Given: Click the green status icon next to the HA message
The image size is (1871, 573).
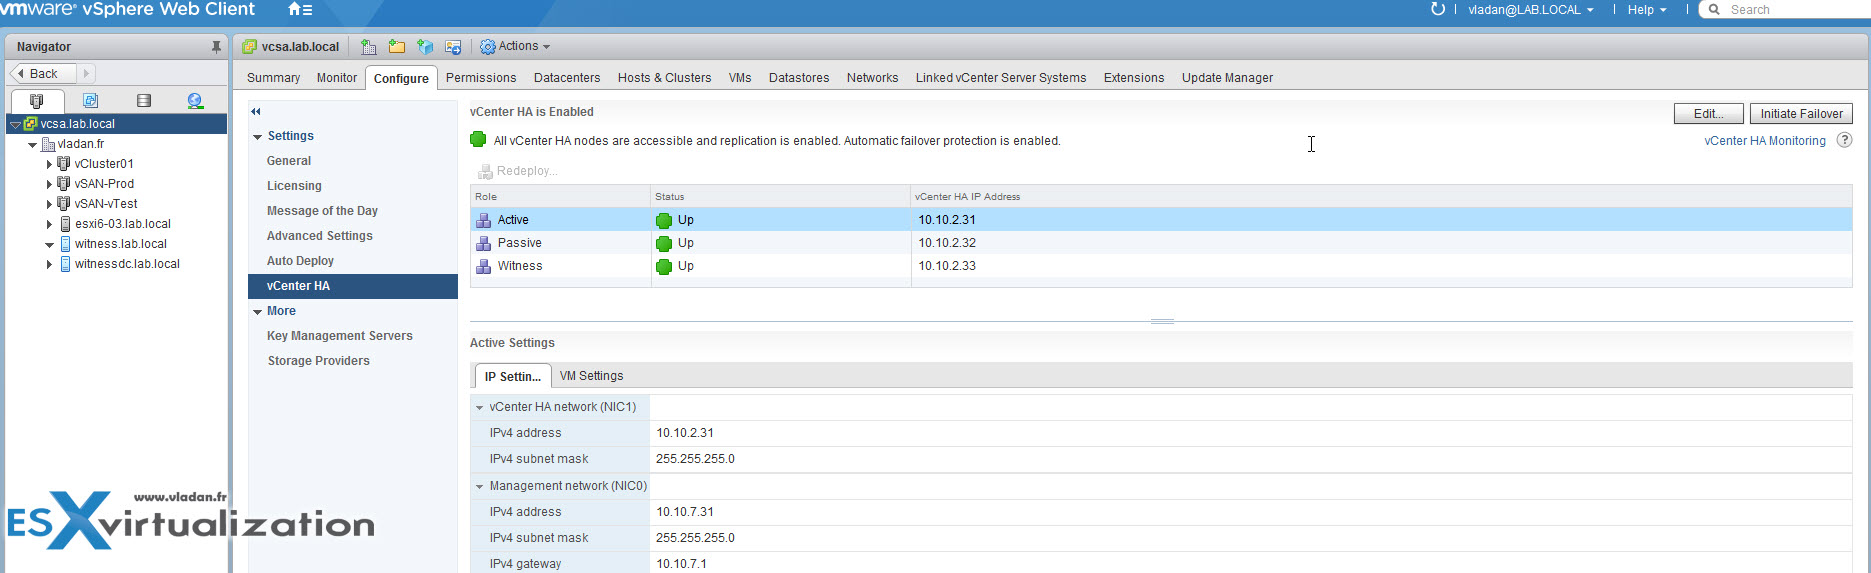Looking at the screenshot, I should click(478, 140).
